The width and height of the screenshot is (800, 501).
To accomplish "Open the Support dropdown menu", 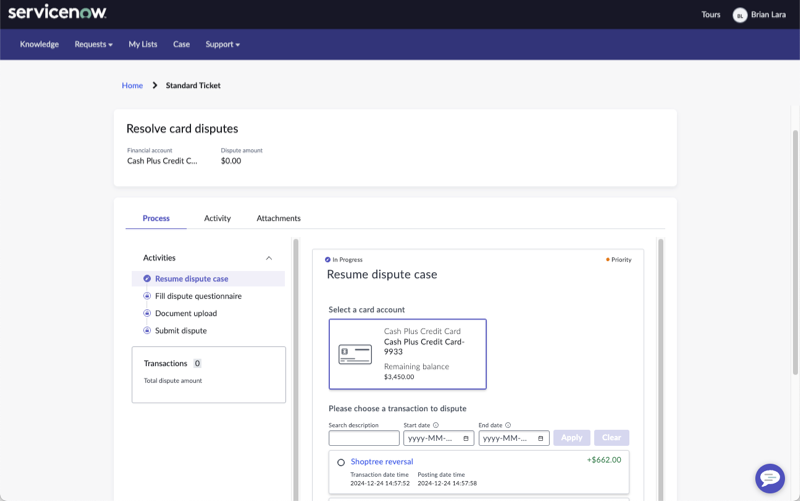I will pos(222,44).
